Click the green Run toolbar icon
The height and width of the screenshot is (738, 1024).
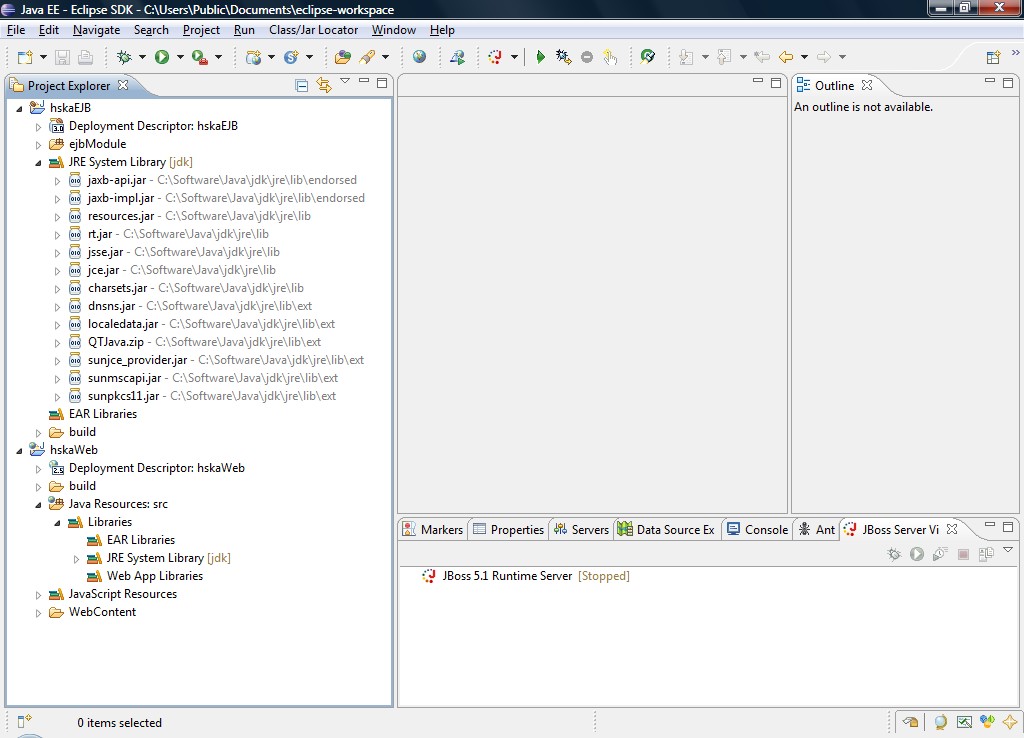click(x=162, y=57)
